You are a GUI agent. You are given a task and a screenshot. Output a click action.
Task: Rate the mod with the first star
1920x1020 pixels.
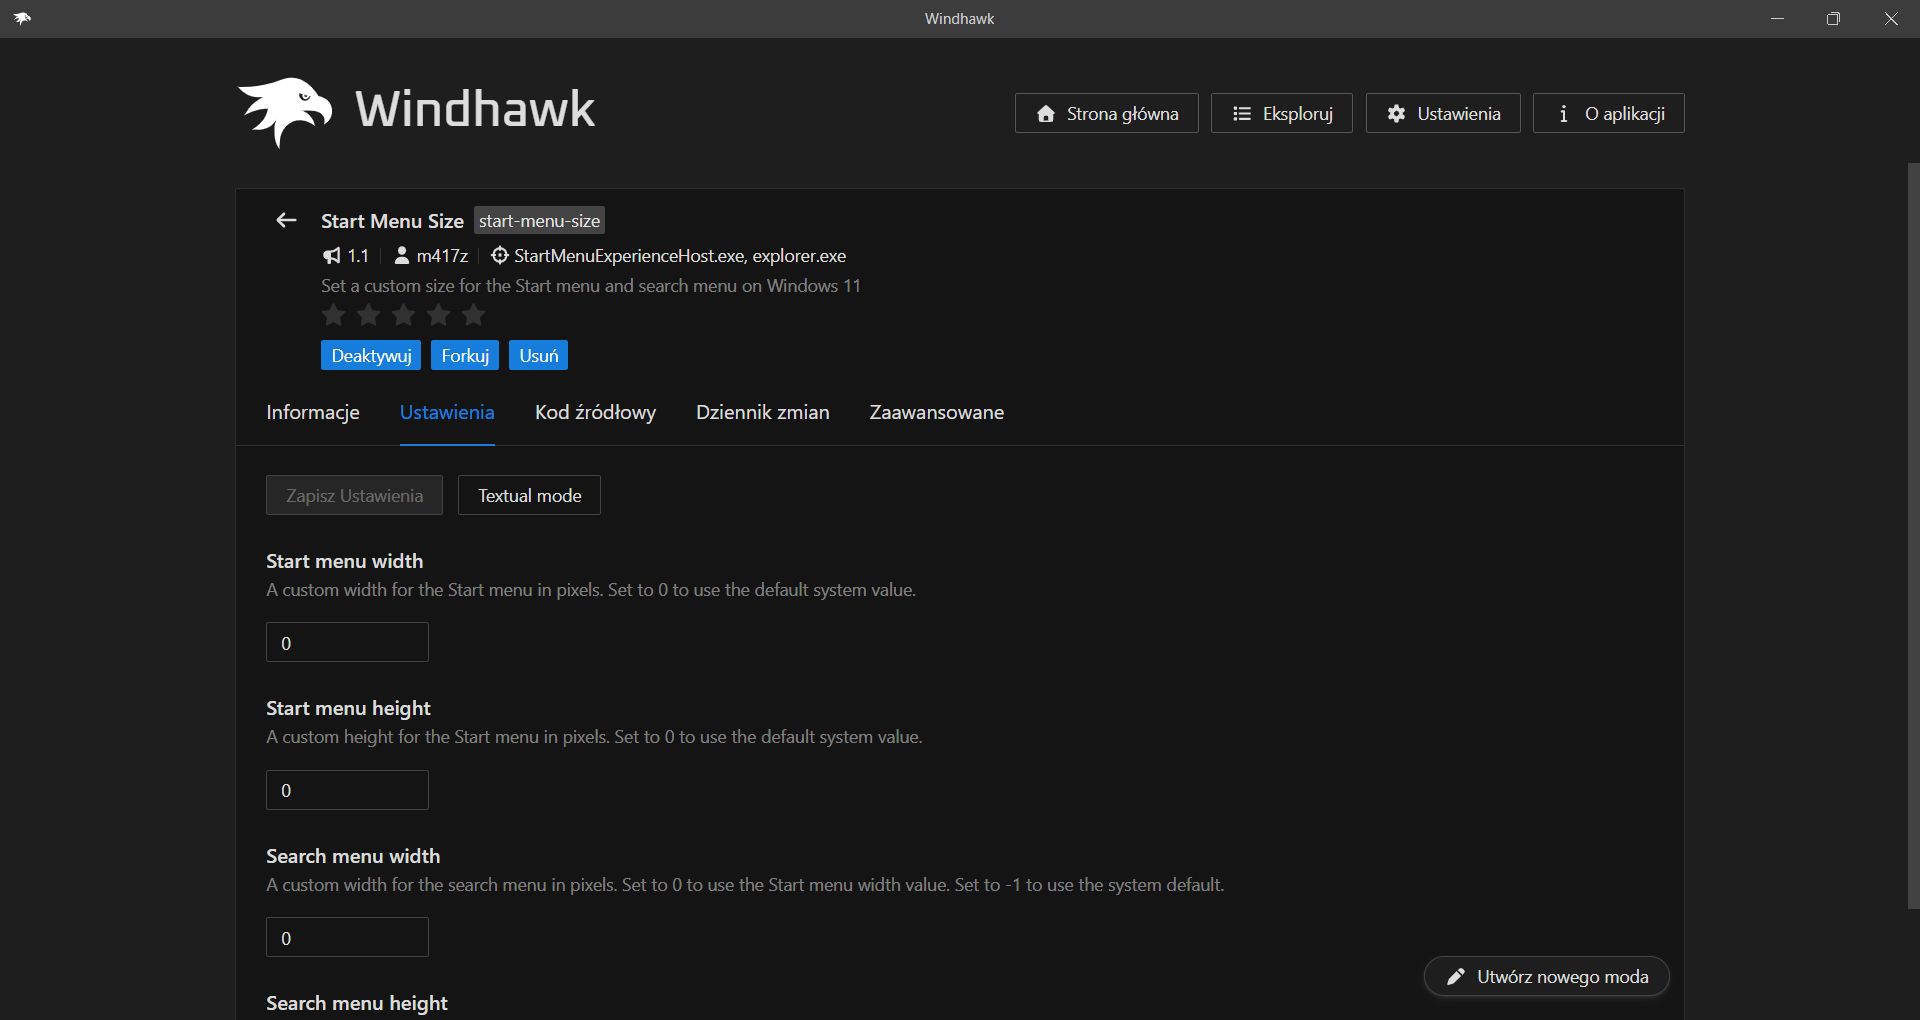pos(334,316)
